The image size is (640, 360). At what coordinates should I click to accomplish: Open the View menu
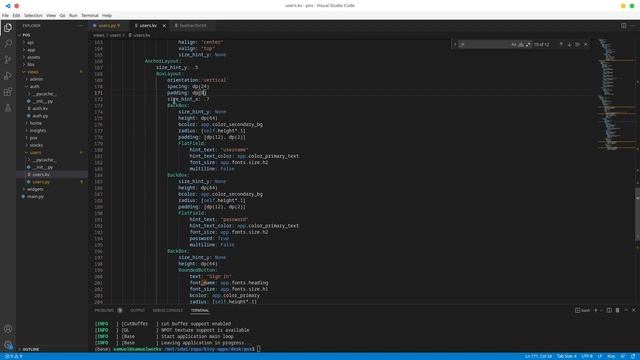(x=51, y=16)
